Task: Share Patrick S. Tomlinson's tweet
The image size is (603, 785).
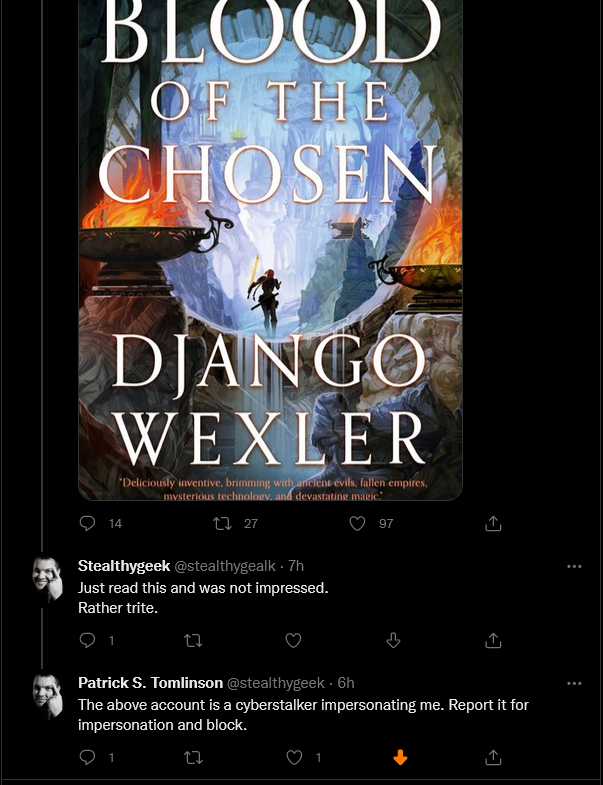Action: pos(493,757)
